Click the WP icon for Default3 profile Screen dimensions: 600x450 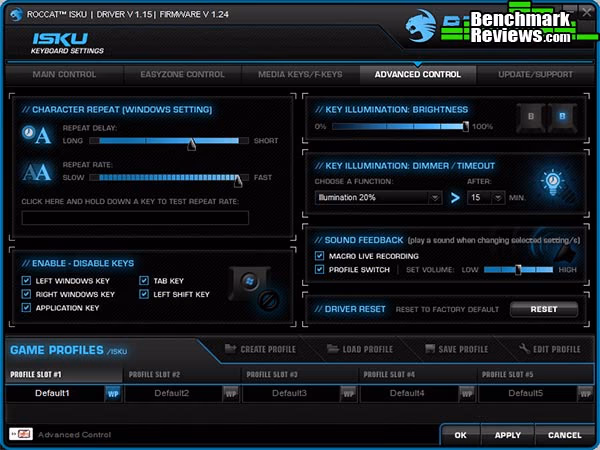[349, 394]
